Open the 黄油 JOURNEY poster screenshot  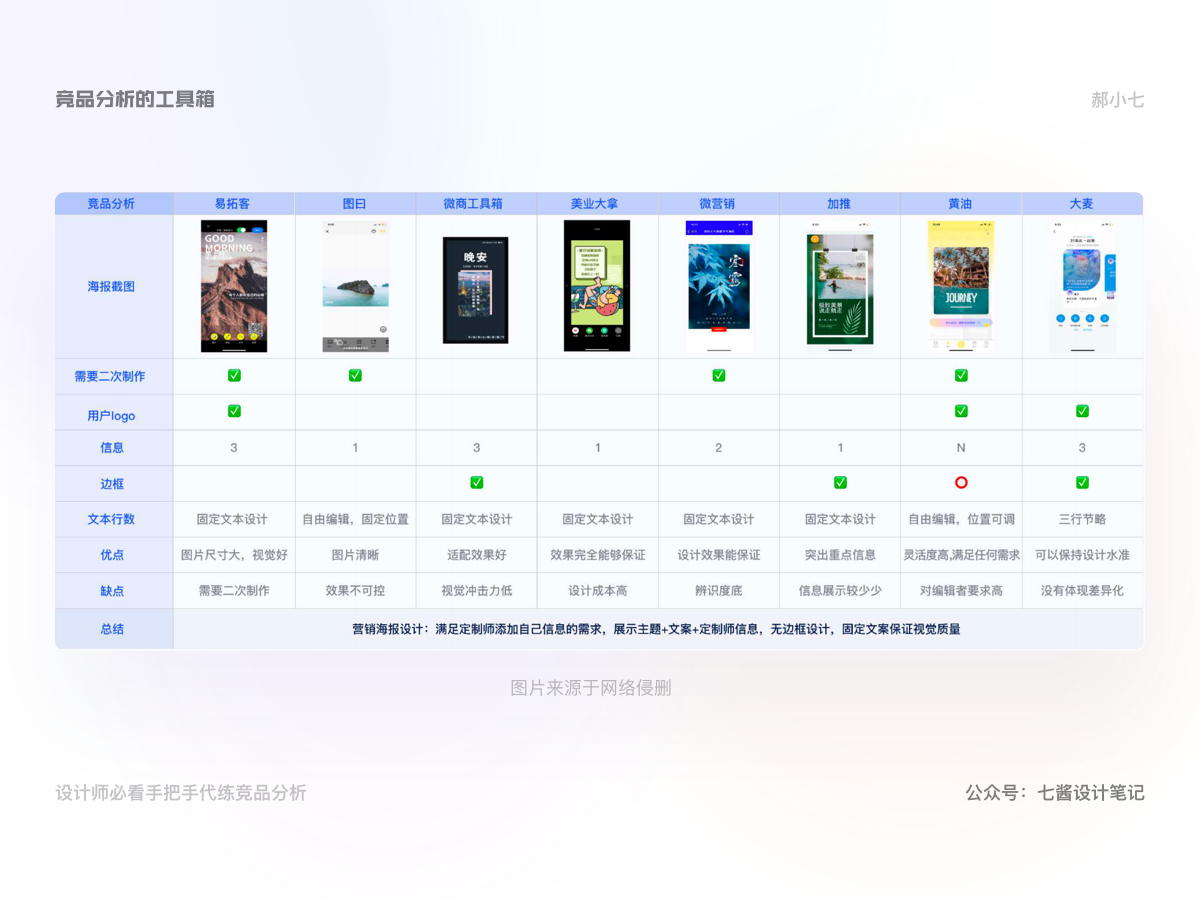[961, 287]
